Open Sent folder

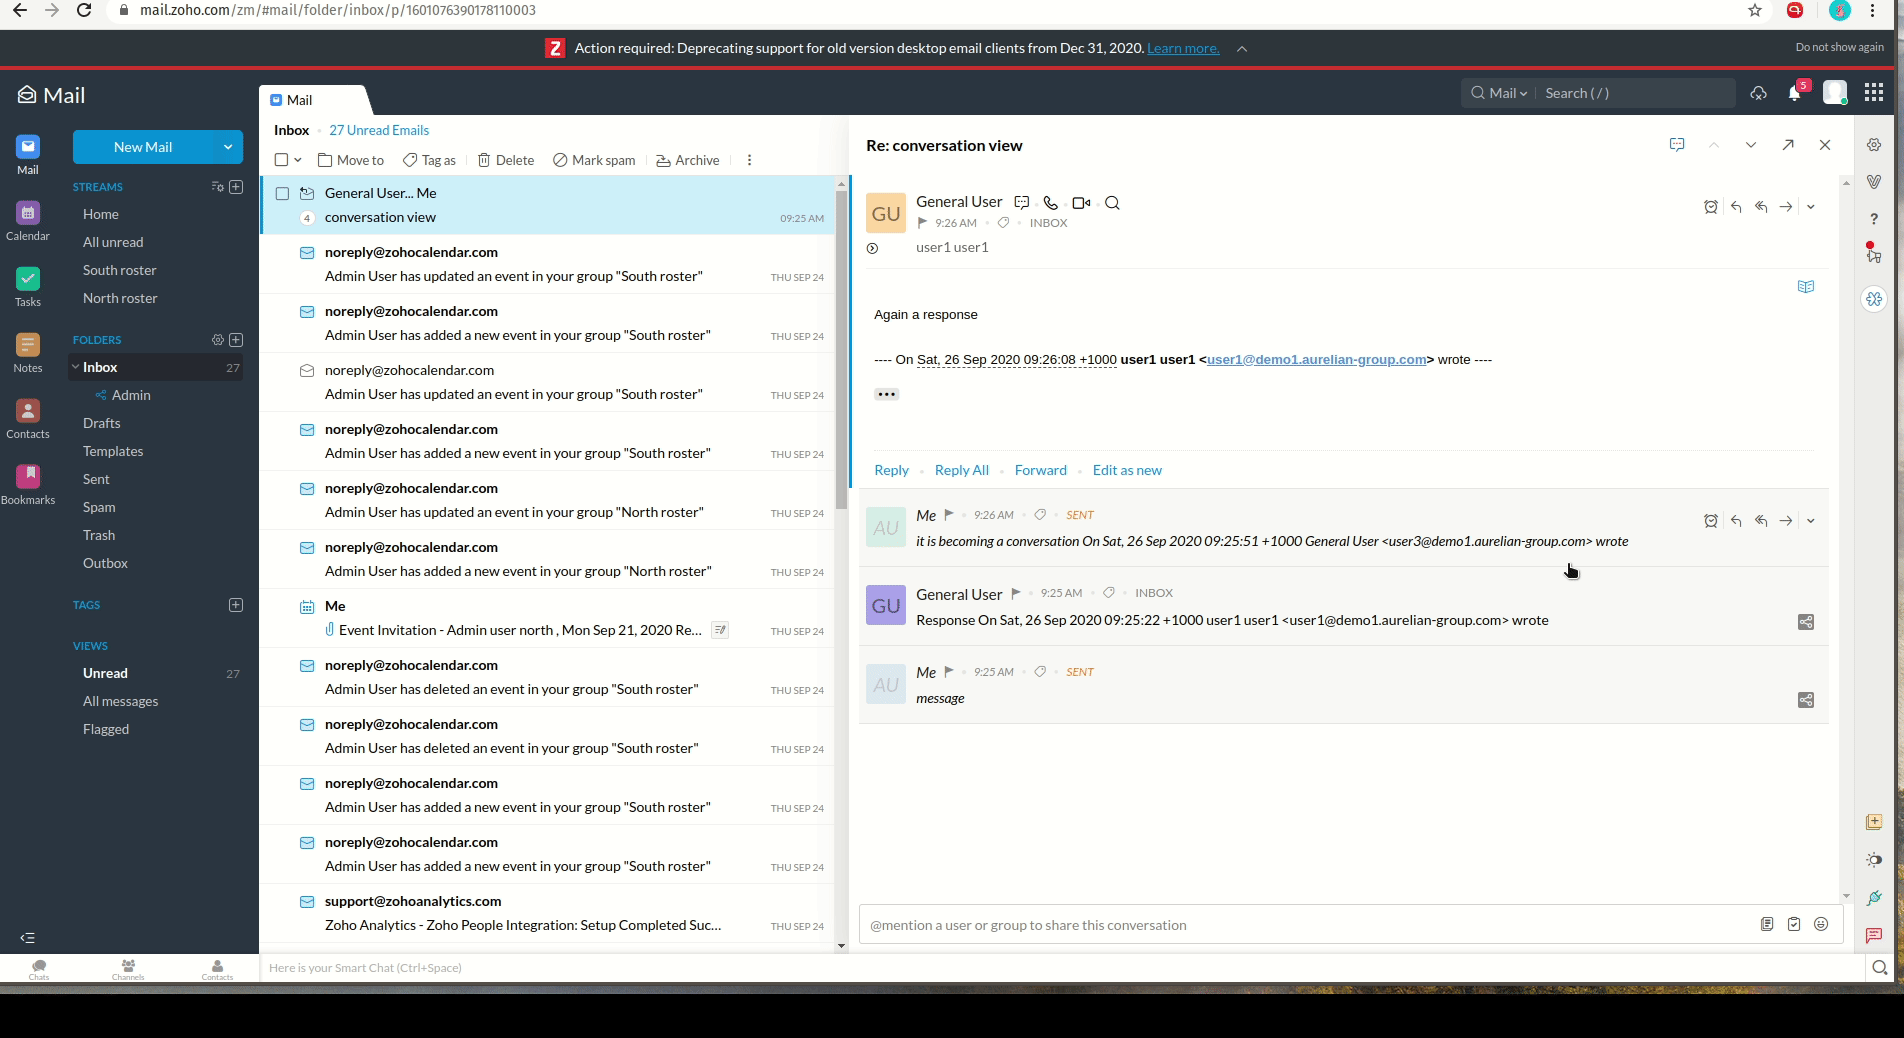tap(96, 479)
